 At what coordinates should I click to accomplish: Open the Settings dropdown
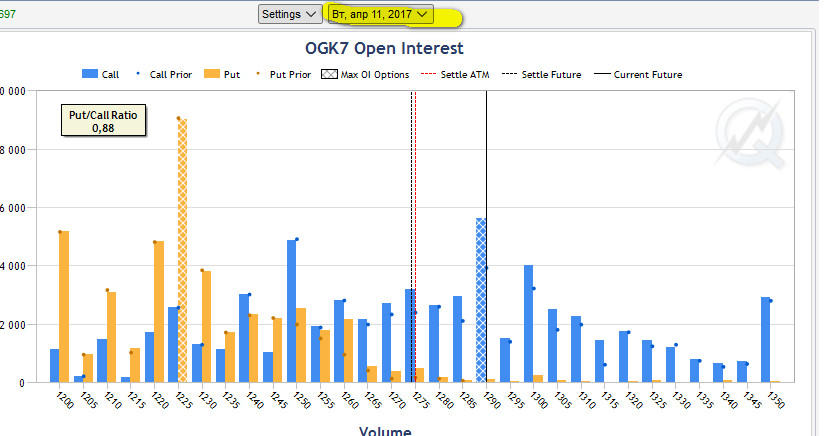click(290, 14)
